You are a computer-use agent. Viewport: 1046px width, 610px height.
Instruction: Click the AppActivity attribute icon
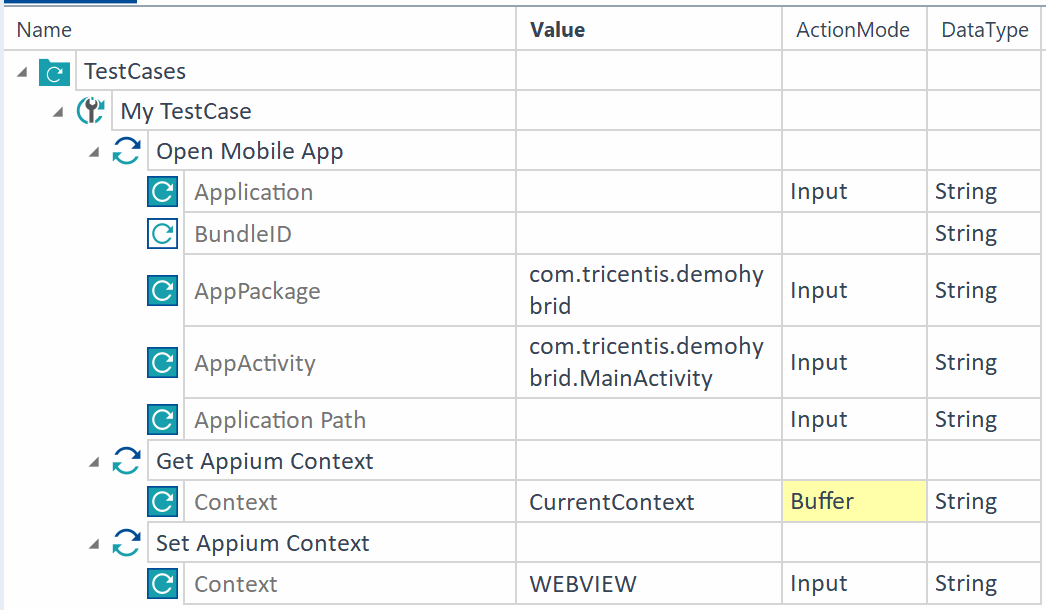pyautogui.click(x=162, y=362)
